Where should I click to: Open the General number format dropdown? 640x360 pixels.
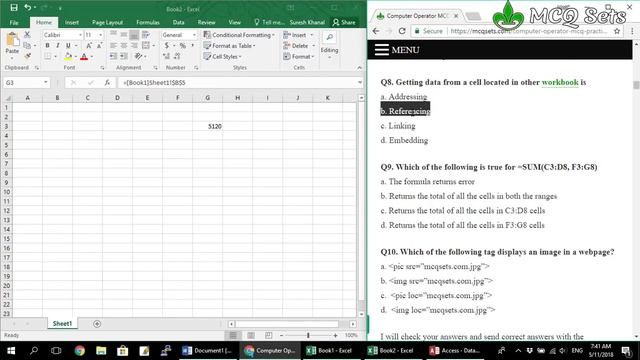[194, 35]
